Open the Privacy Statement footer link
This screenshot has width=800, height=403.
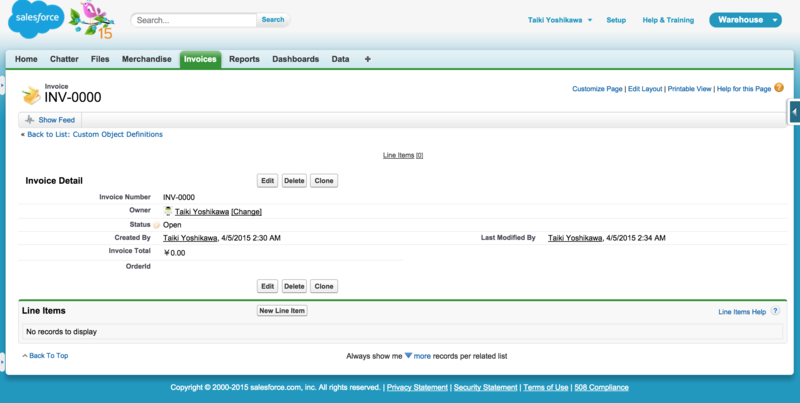click(x=417, y=387)
